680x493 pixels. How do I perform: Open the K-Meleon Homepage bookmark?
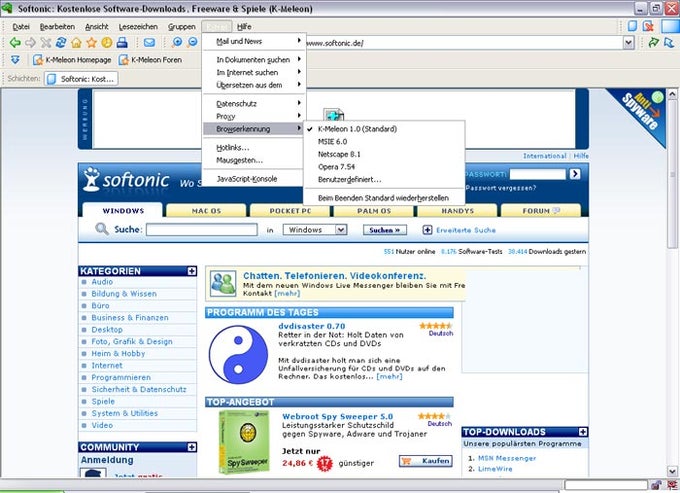pyautogui.click(x=72, y=60)
